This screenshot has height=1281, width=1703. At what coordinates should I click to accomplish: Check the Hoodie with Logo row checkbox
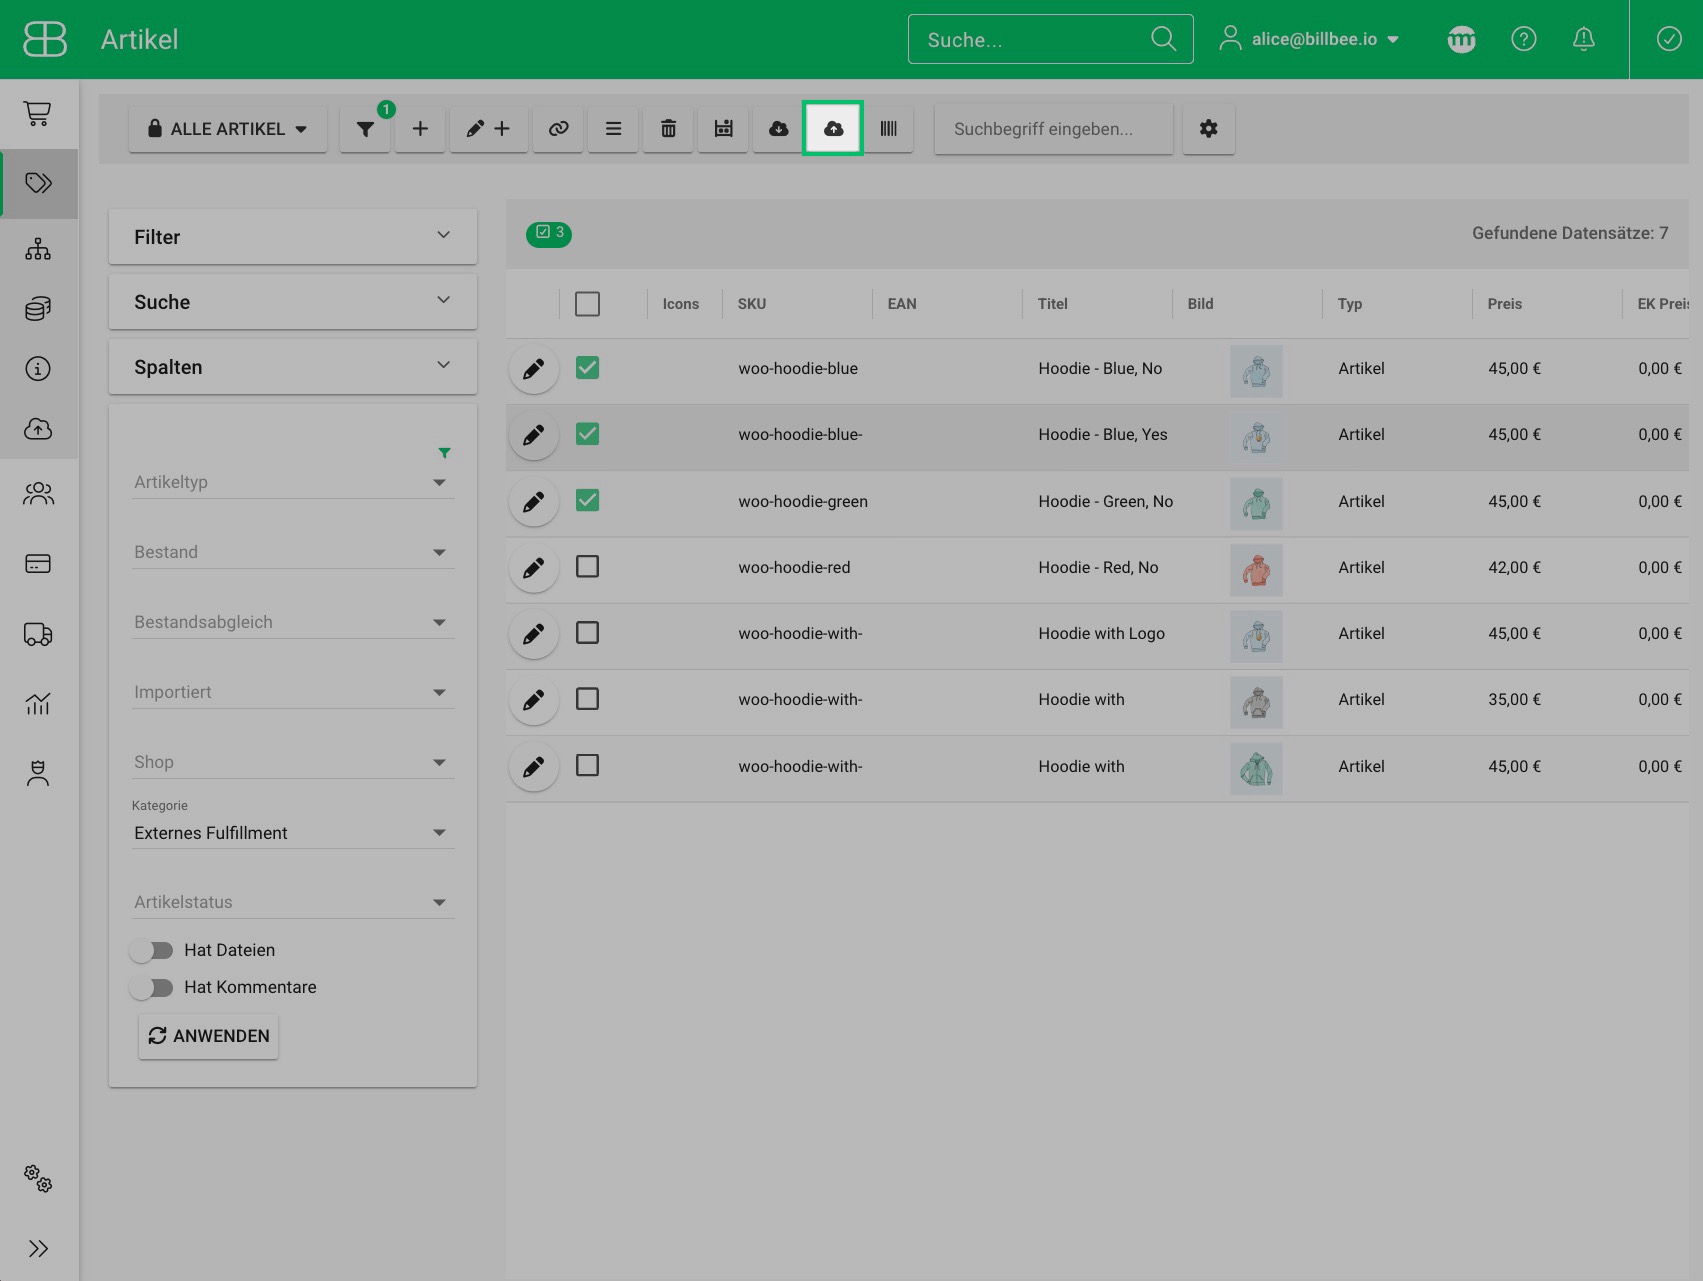[588, 633]
